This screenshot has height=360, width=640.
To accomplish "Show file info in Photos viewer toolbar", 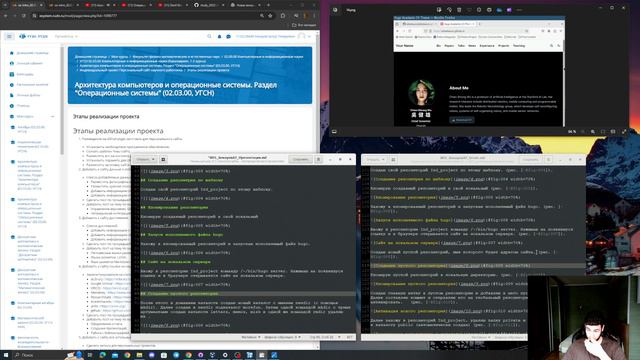I will tap(479, 10).
